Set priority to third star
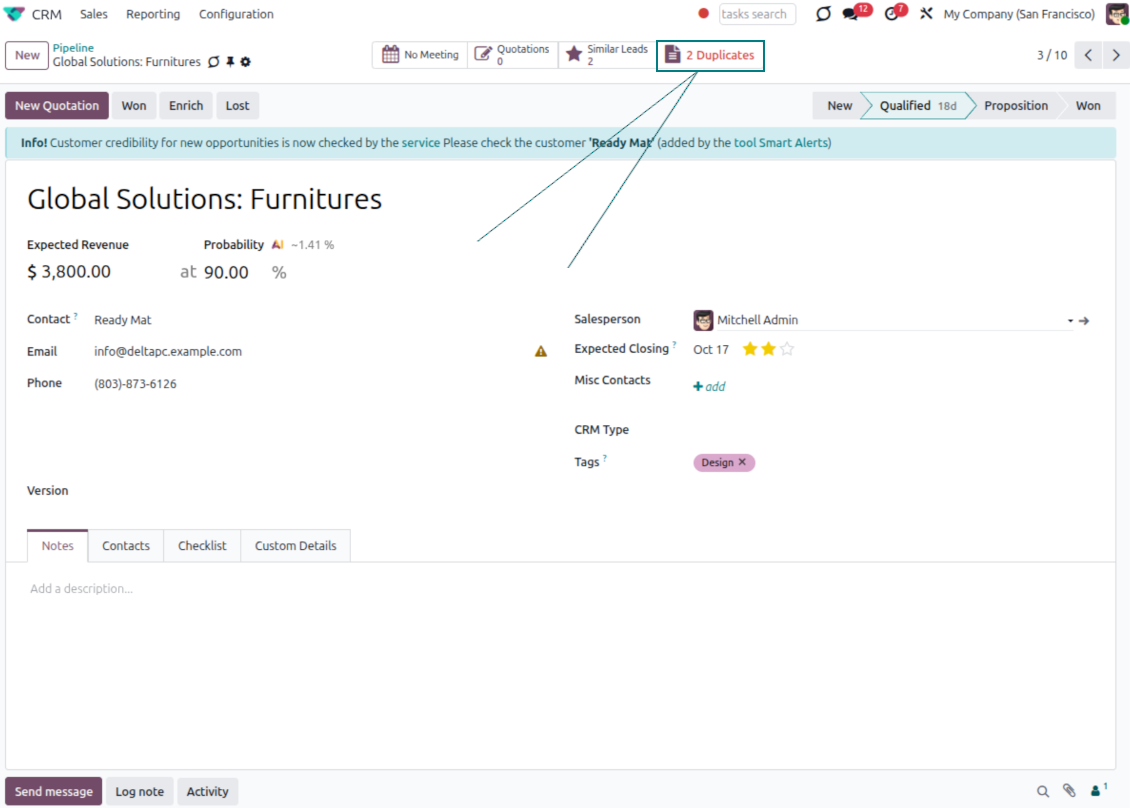 [x=787, y=349]
